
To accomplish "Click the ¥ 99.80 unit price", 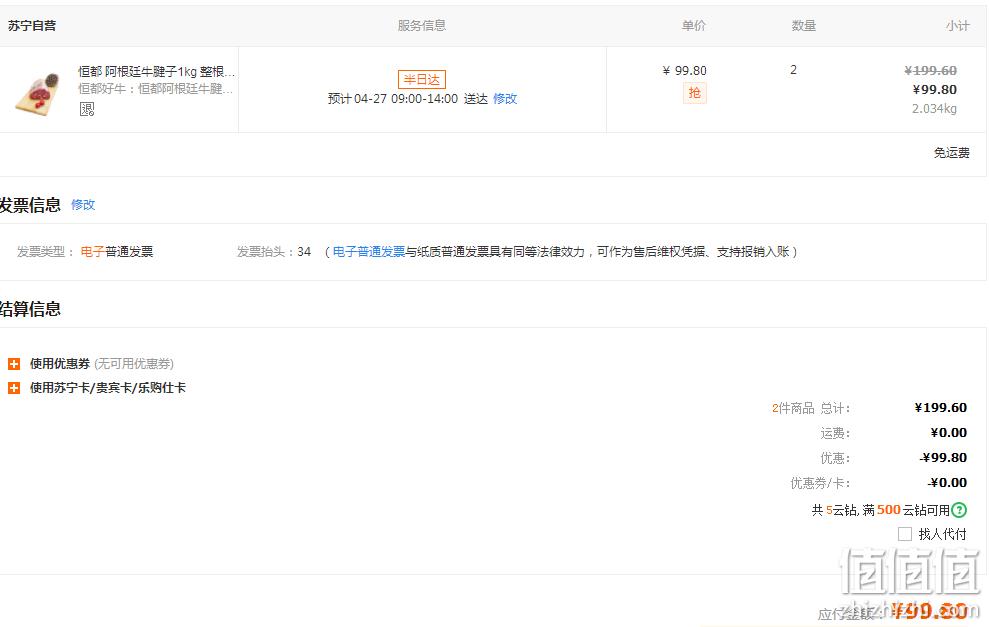I will pos(684,71).
